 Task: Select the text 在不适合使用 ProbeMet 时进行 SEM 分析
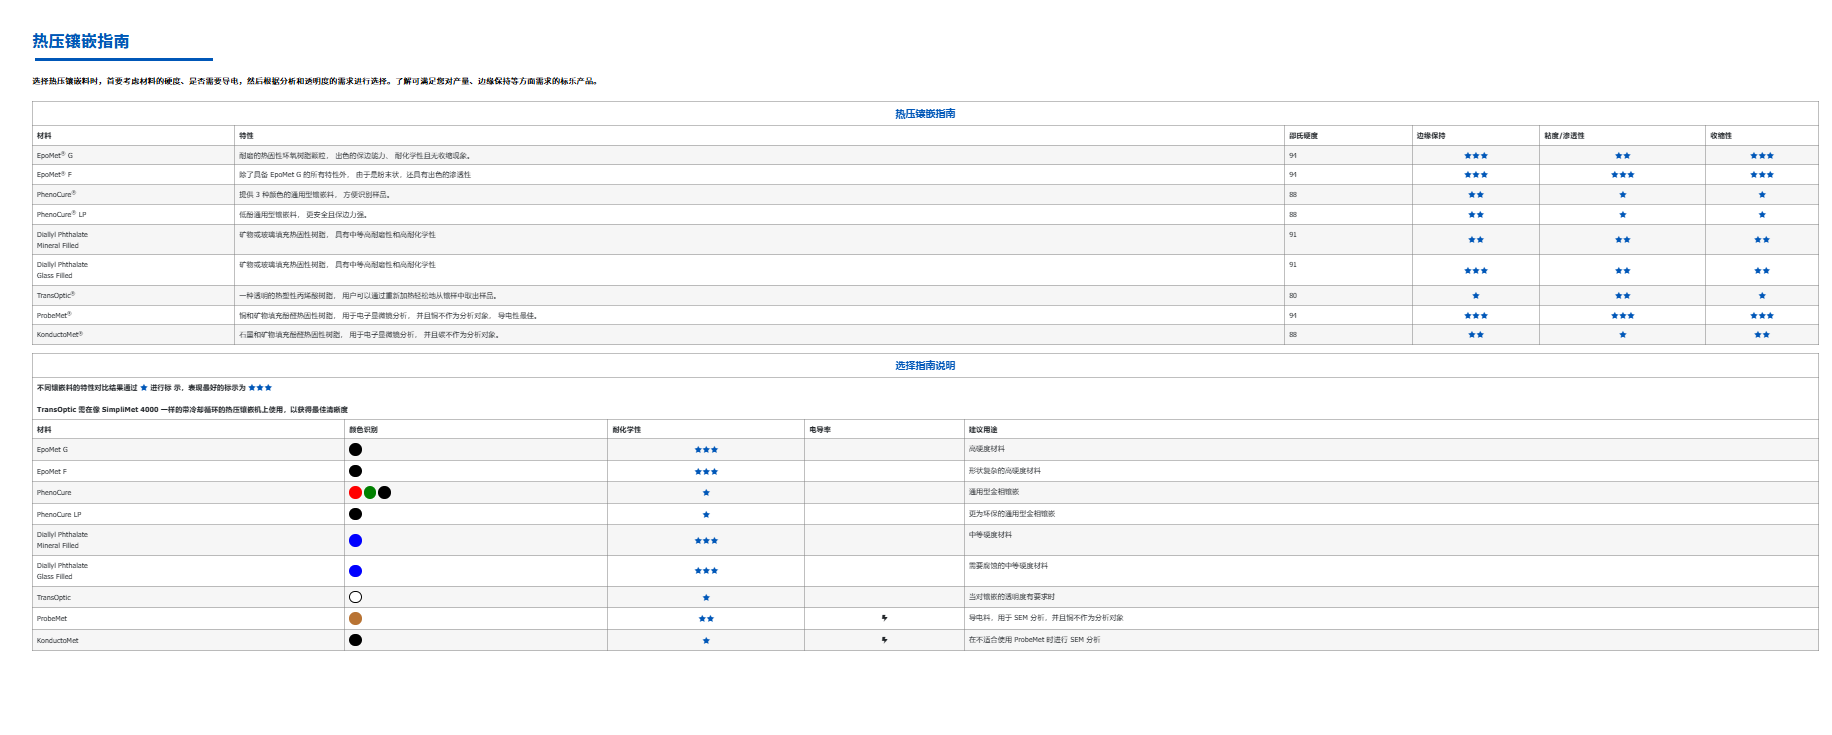[1034, 640]
